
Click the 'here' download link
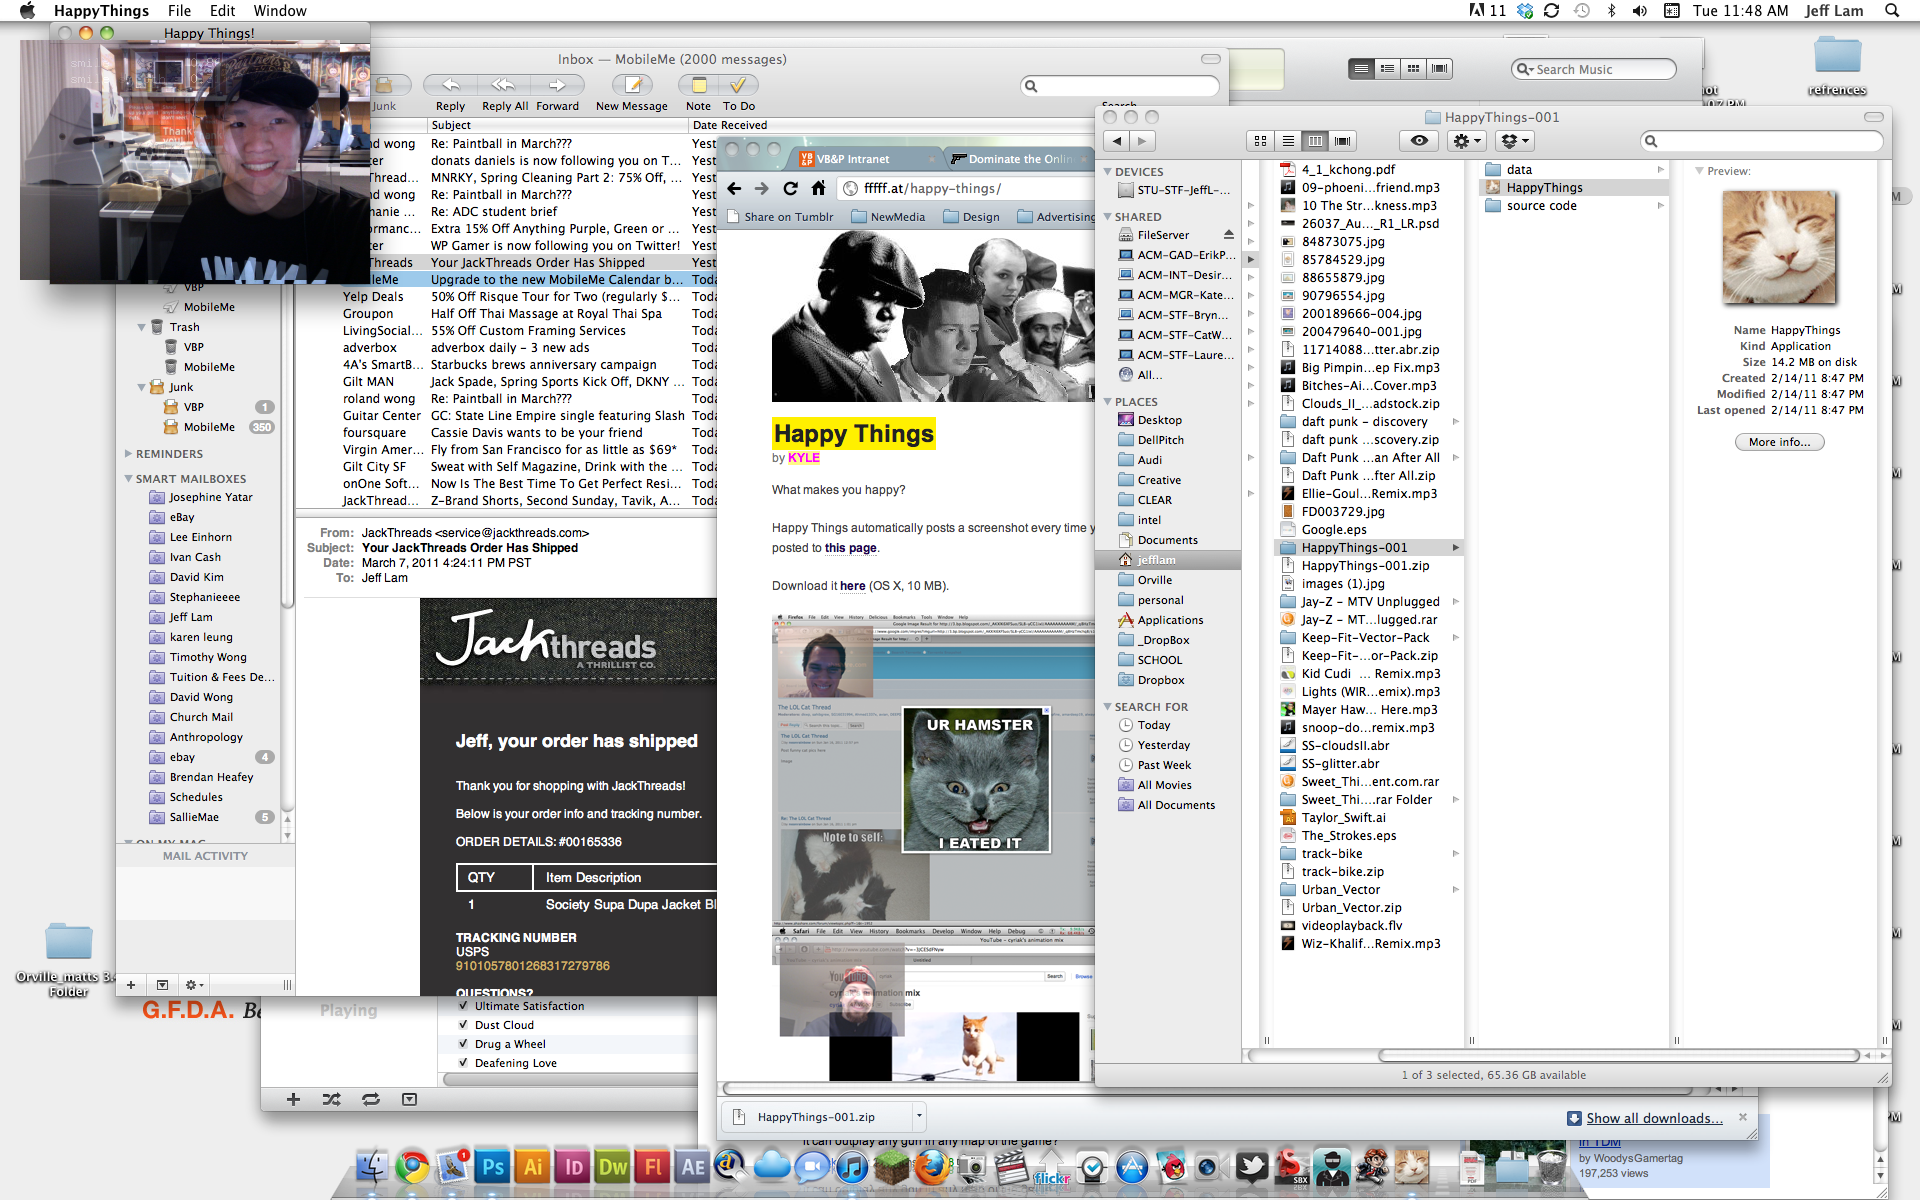tap(852, 586)
